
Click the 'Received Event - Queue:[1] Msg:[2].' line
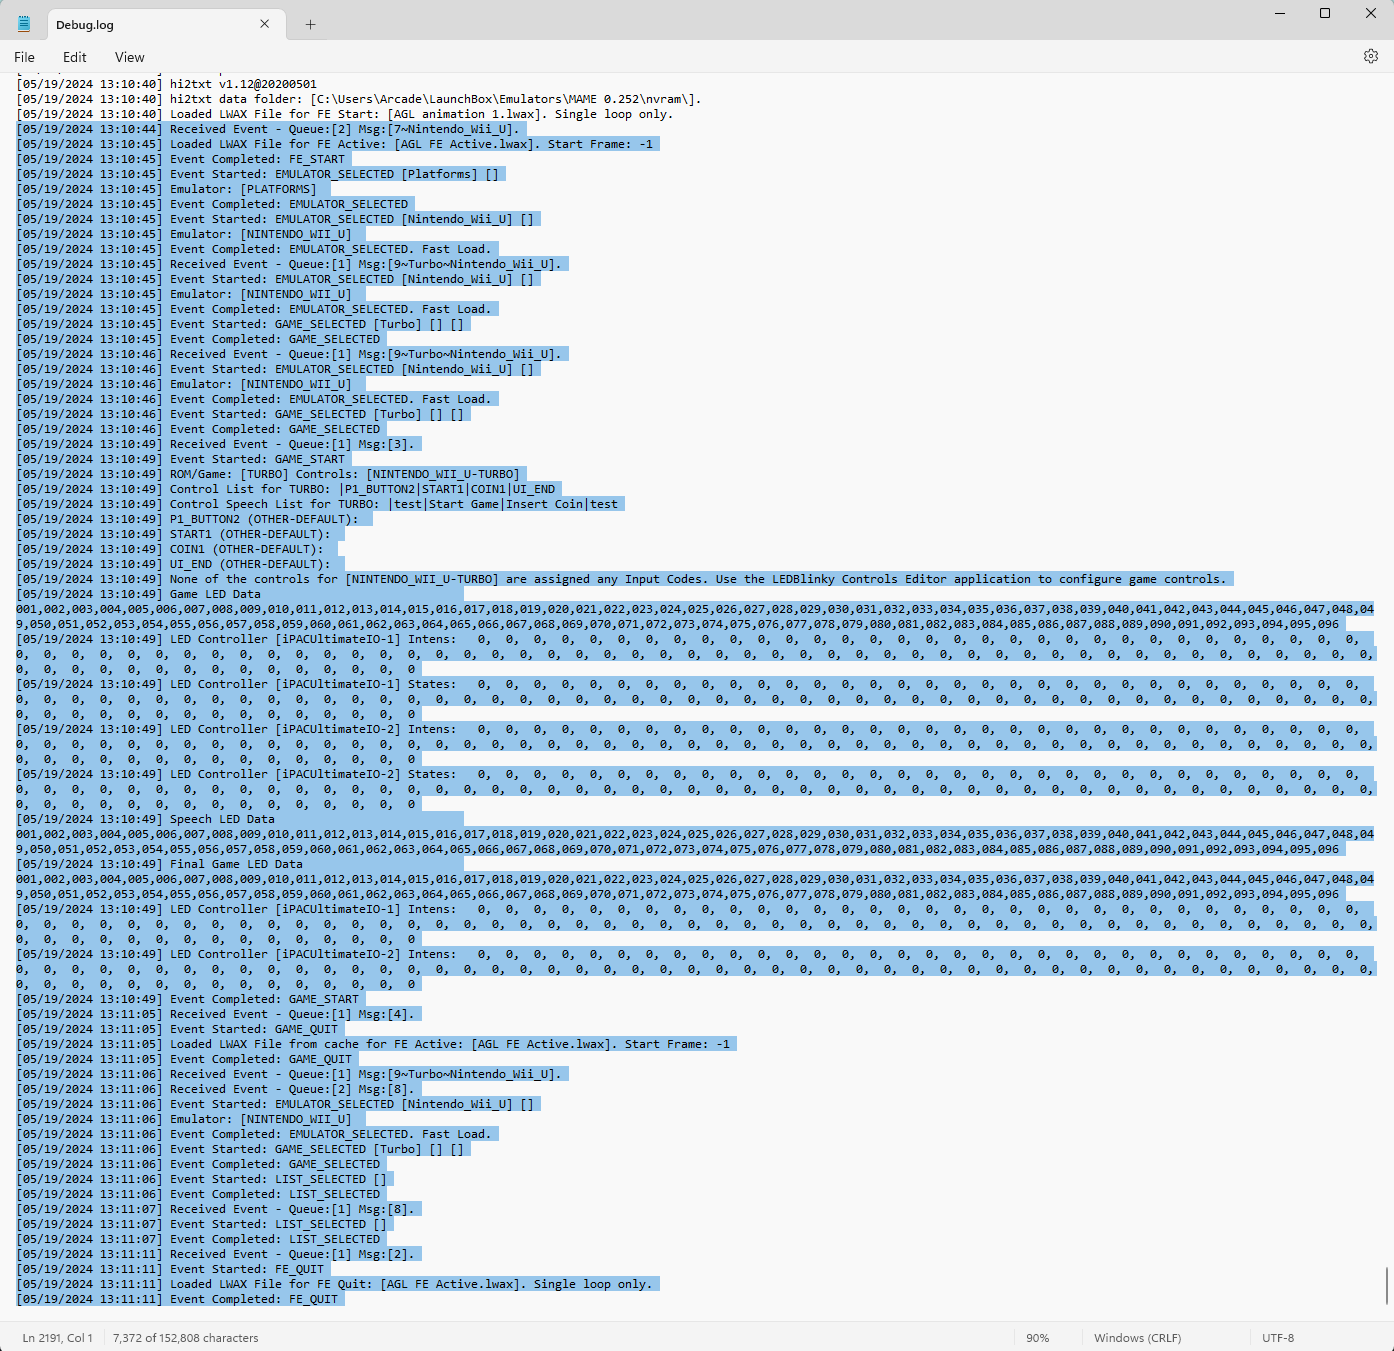(x=215, y=1254)
